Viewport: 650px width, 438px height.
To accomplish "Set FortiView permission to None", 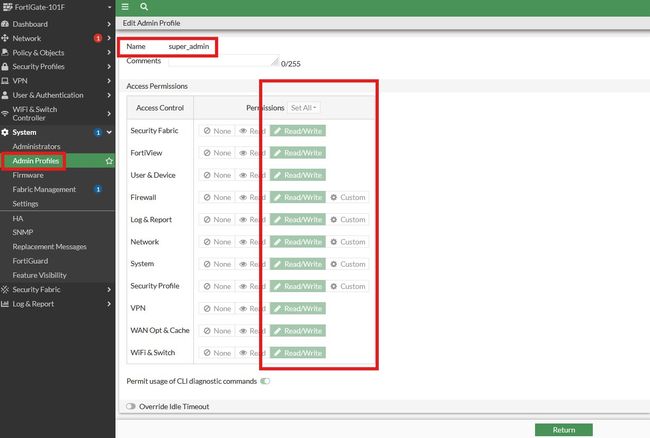I will (x=217, y=153).
